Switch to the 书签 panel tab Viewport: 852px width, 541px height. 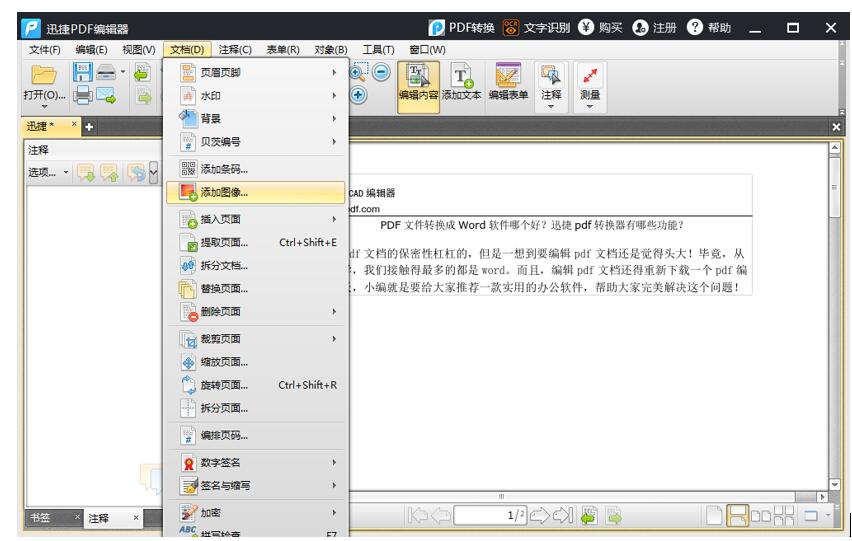[40, 518]
